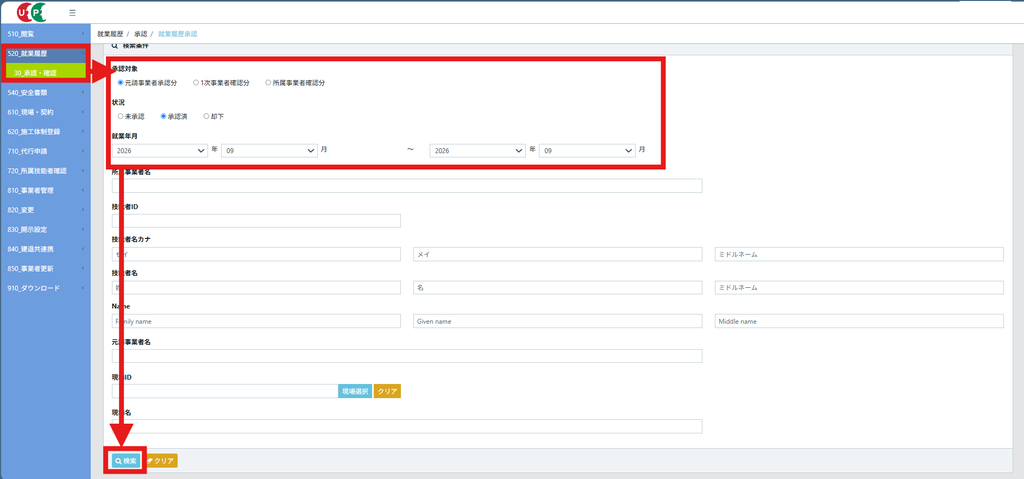Open the end year dropdown after ～
1024x479 pixels.
(478, 150)
